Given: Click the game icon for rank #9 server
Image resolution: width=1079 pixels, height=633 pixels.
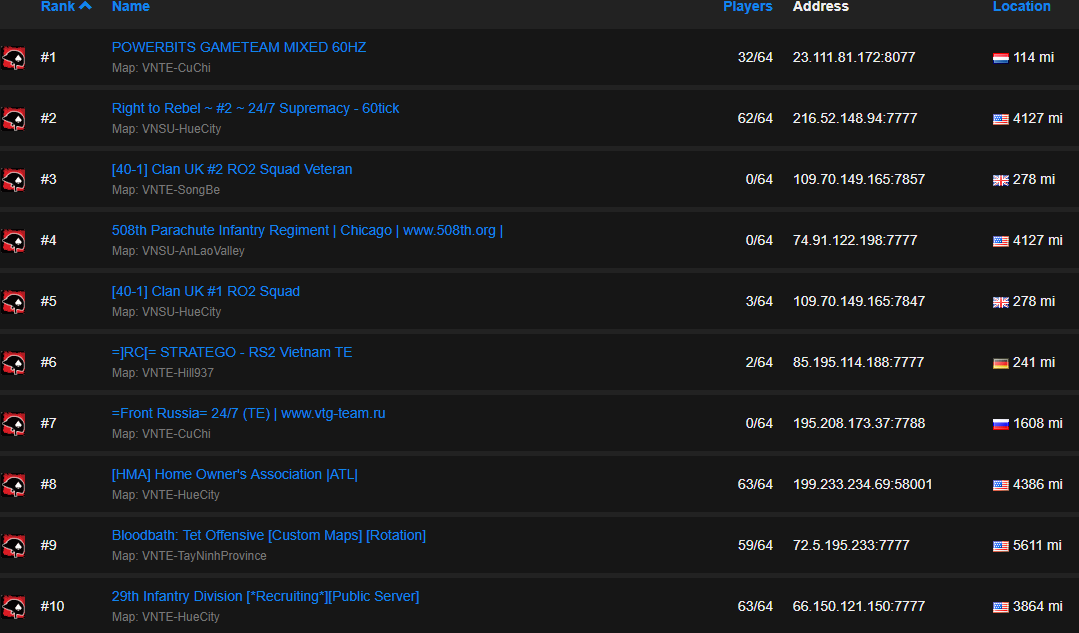Looking at the screenshot, I should click(x=13, y=546).
